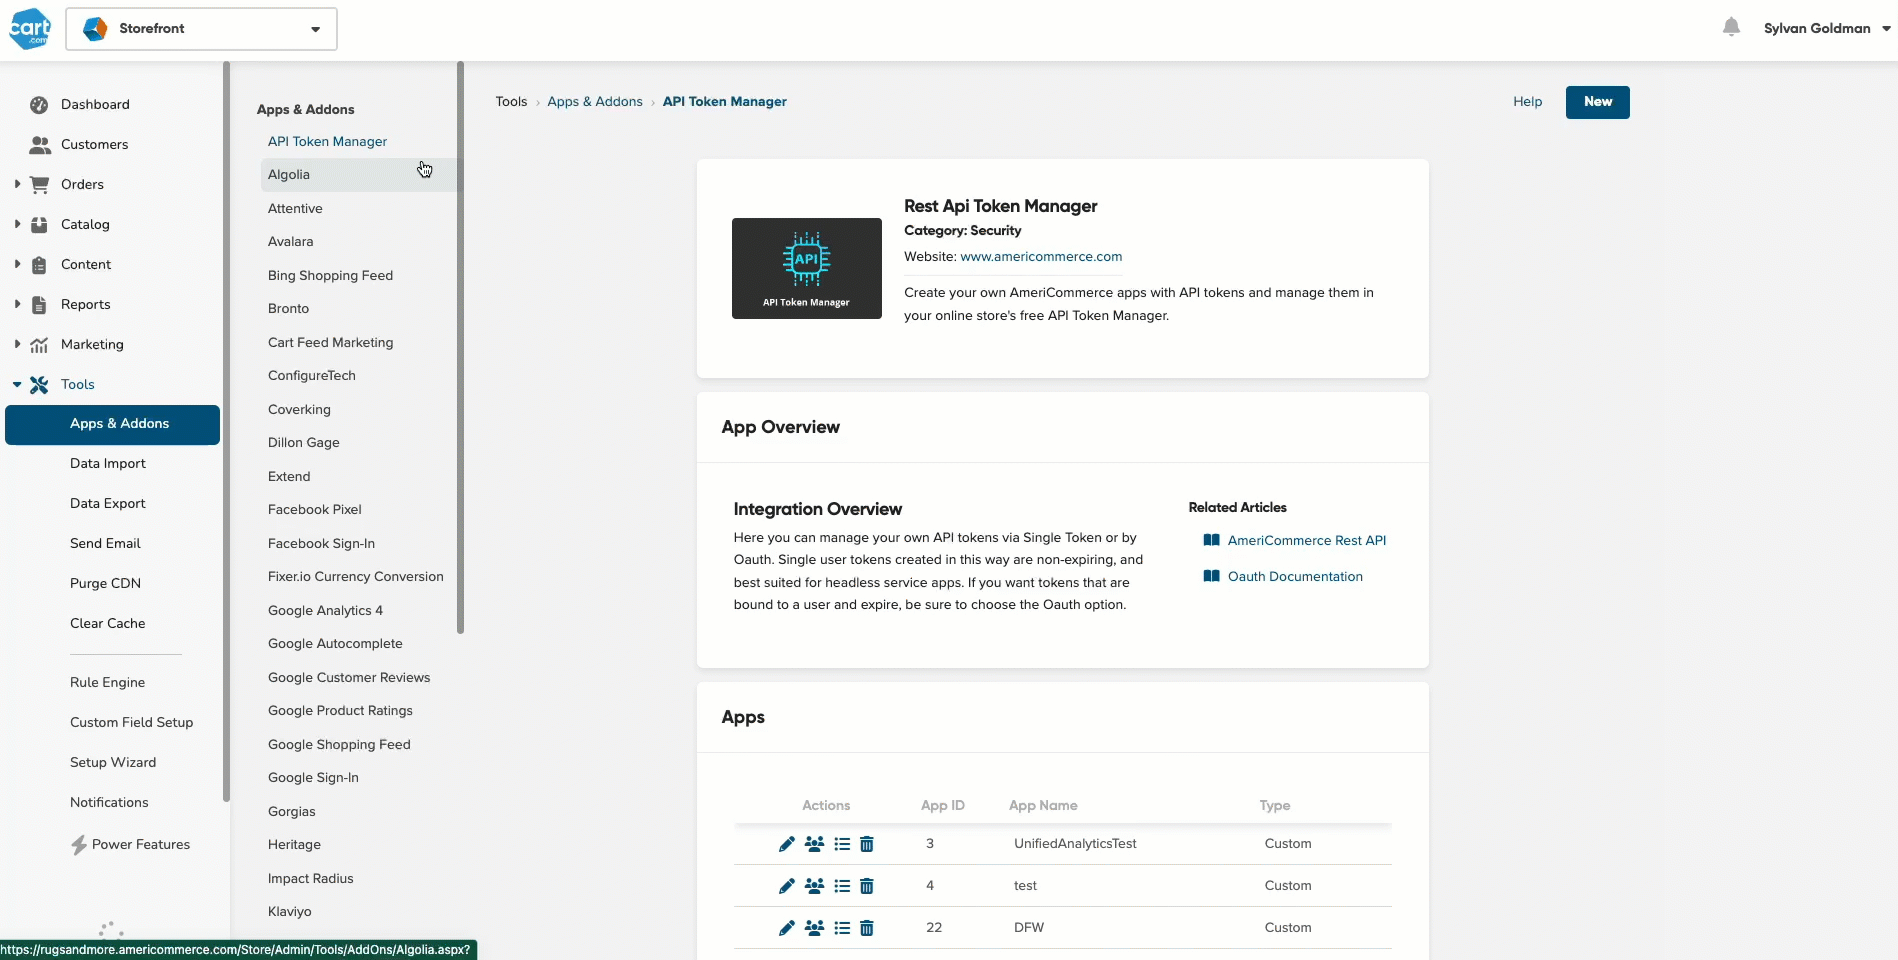The width and height of the screenshot is (1898, 960).
Task: Click the API Token Manager thumbnail image
Action: [x=807, y=268]
